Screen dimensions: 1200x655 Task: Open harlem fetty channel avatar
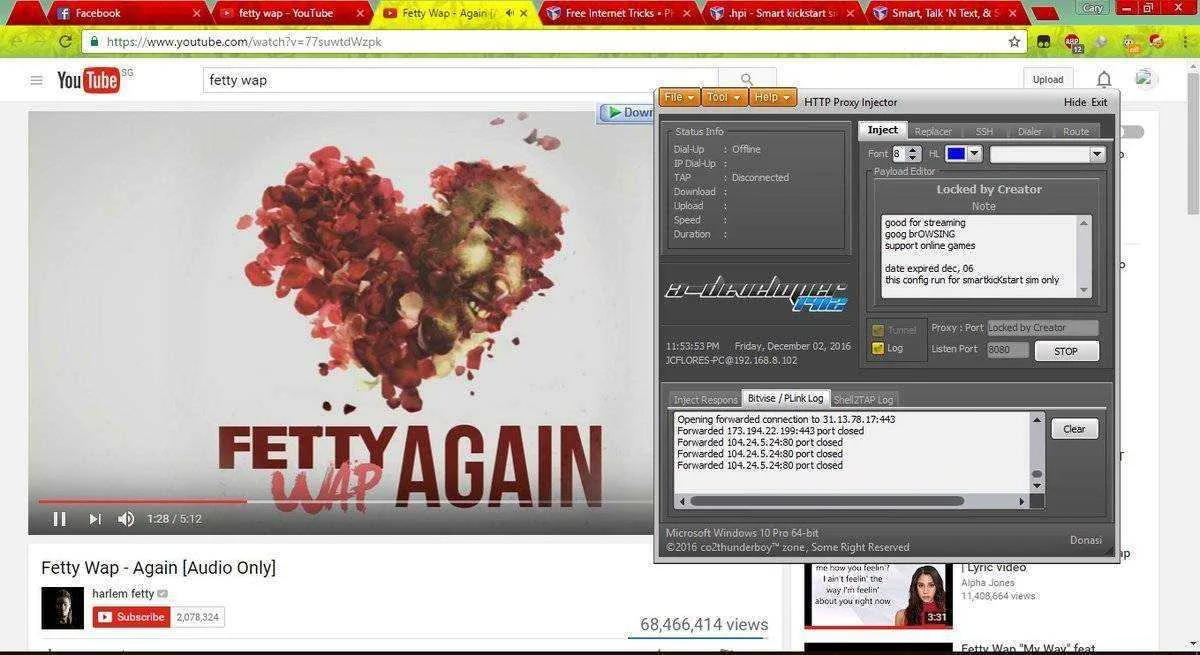tap(62, 608)
